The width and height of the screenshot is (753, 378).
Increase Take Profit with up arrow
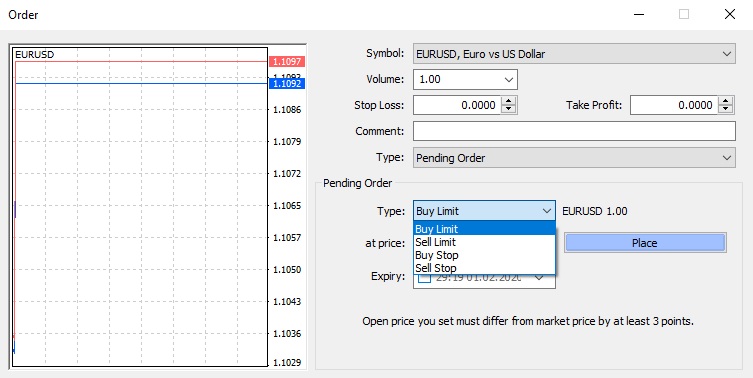pos(726,101)
